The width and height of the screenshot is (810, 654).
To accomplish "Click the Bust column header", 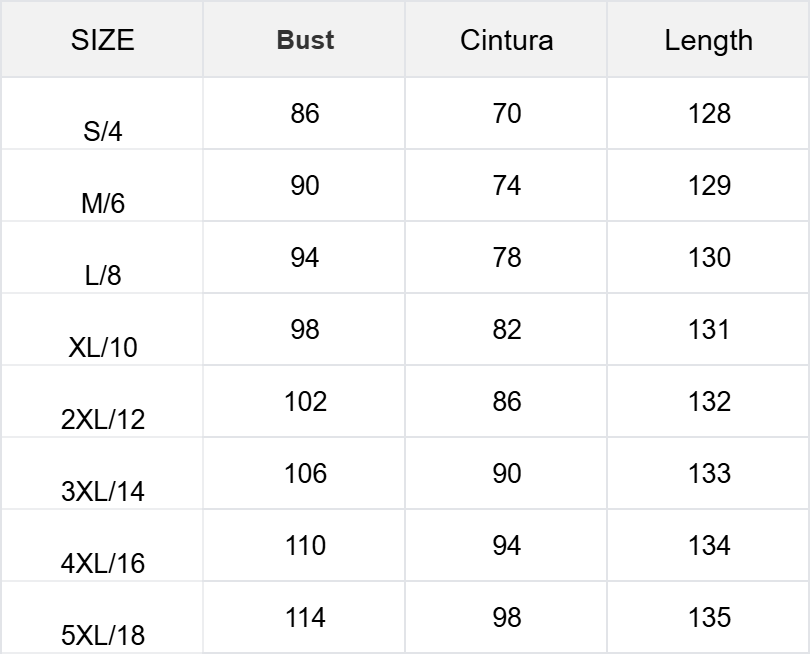I will 305,40.
